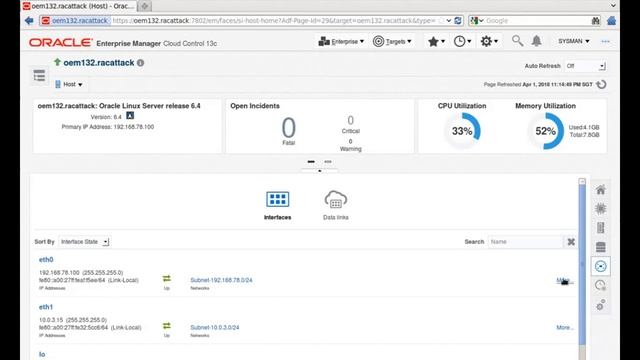Open Memory view in side toolbar

pos(600,228)
